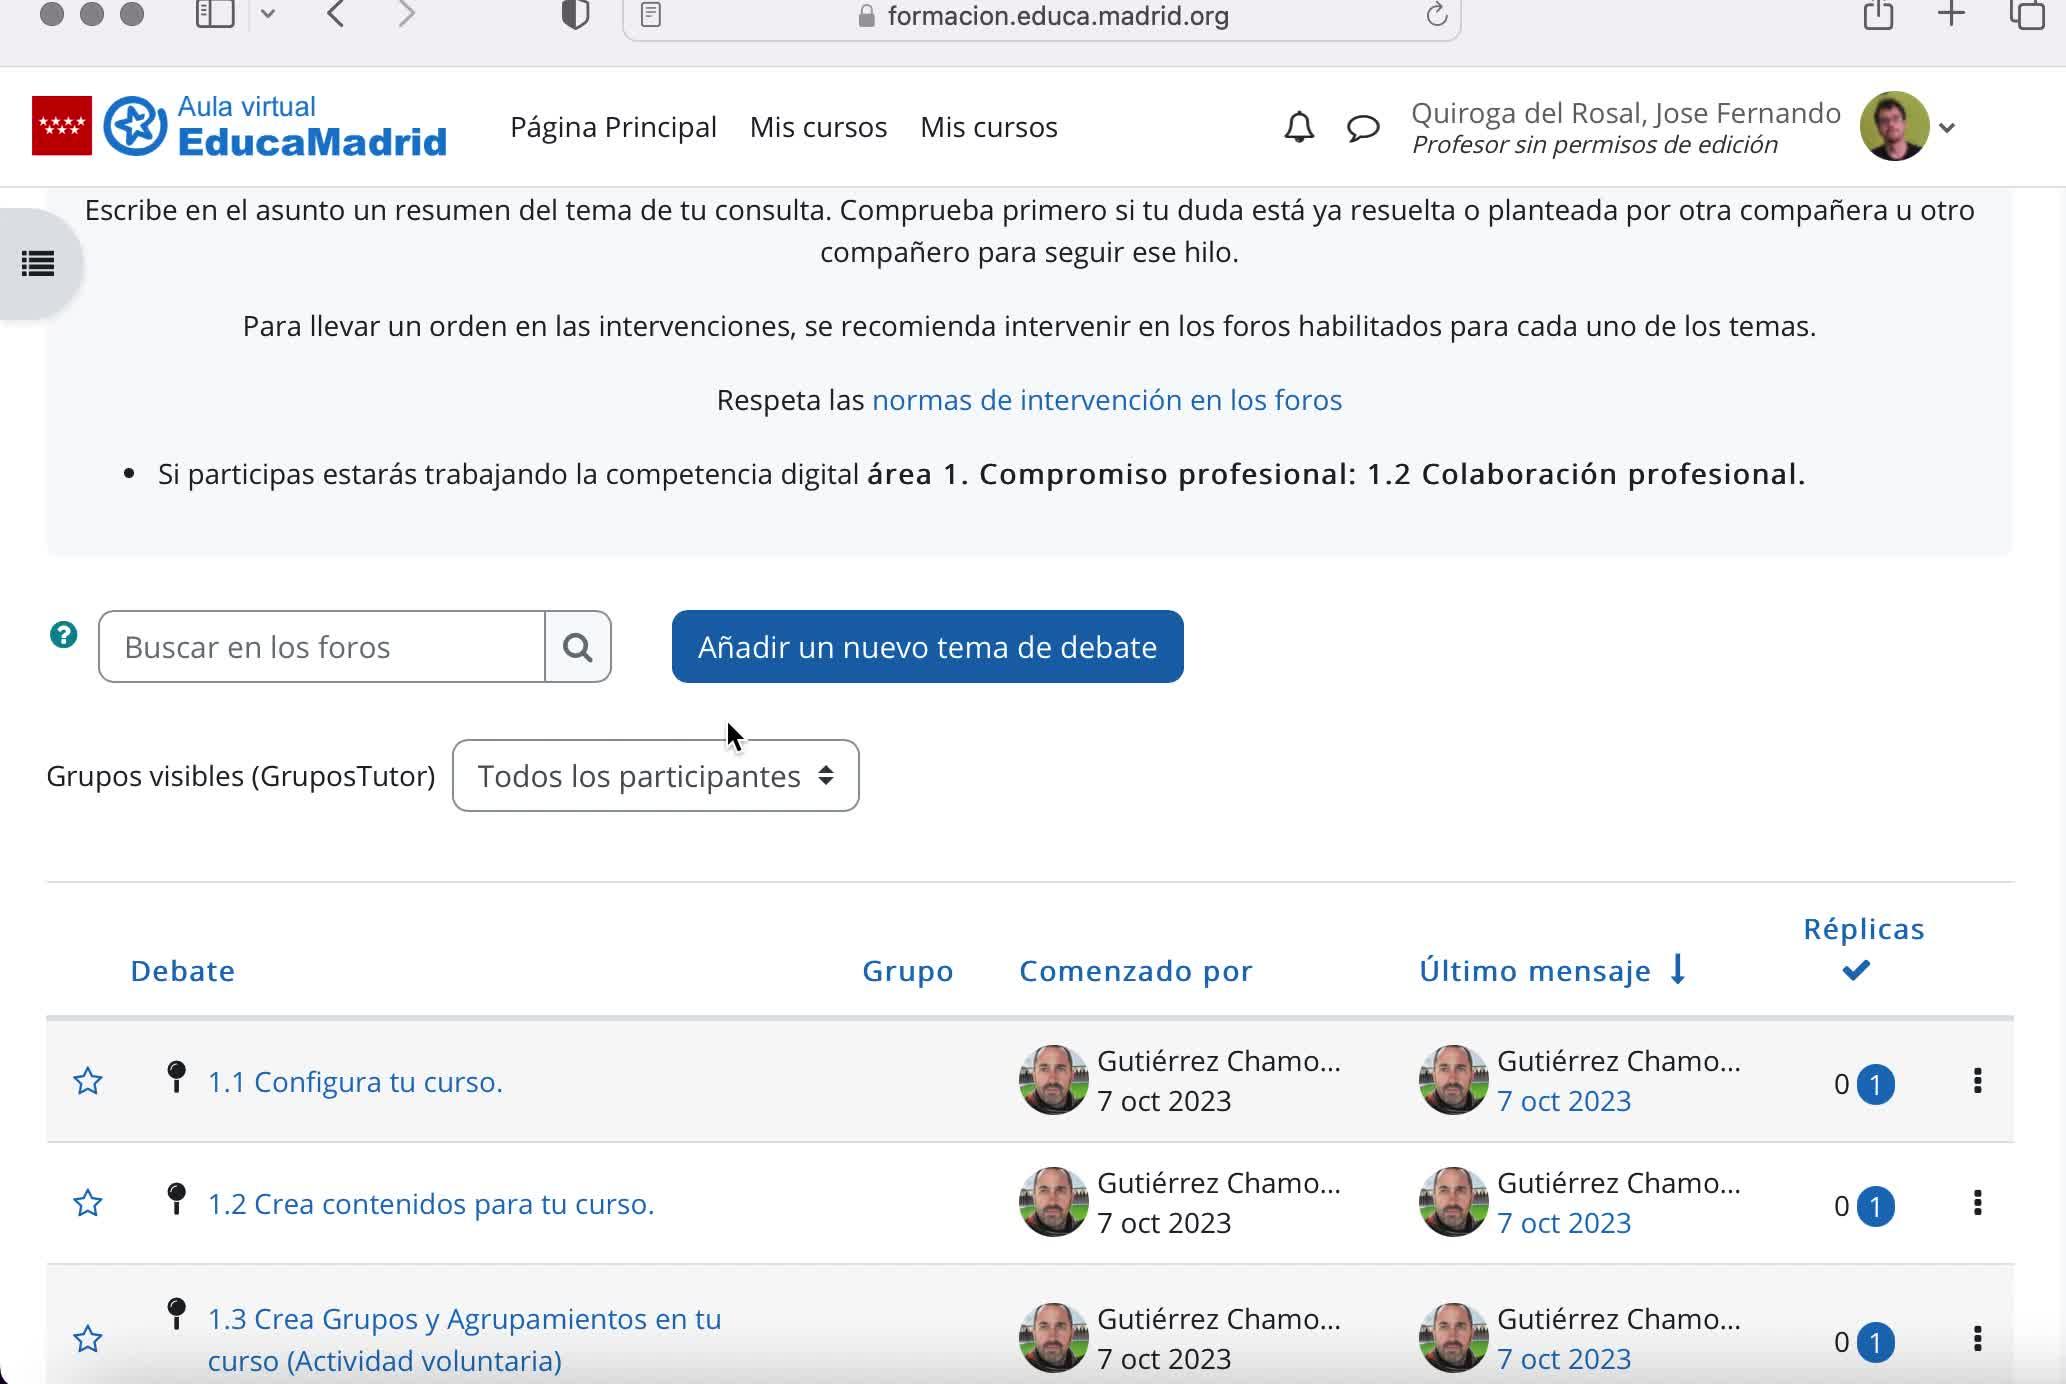
Task: Go to Página Principal in navigation
Action: point(613,127)
